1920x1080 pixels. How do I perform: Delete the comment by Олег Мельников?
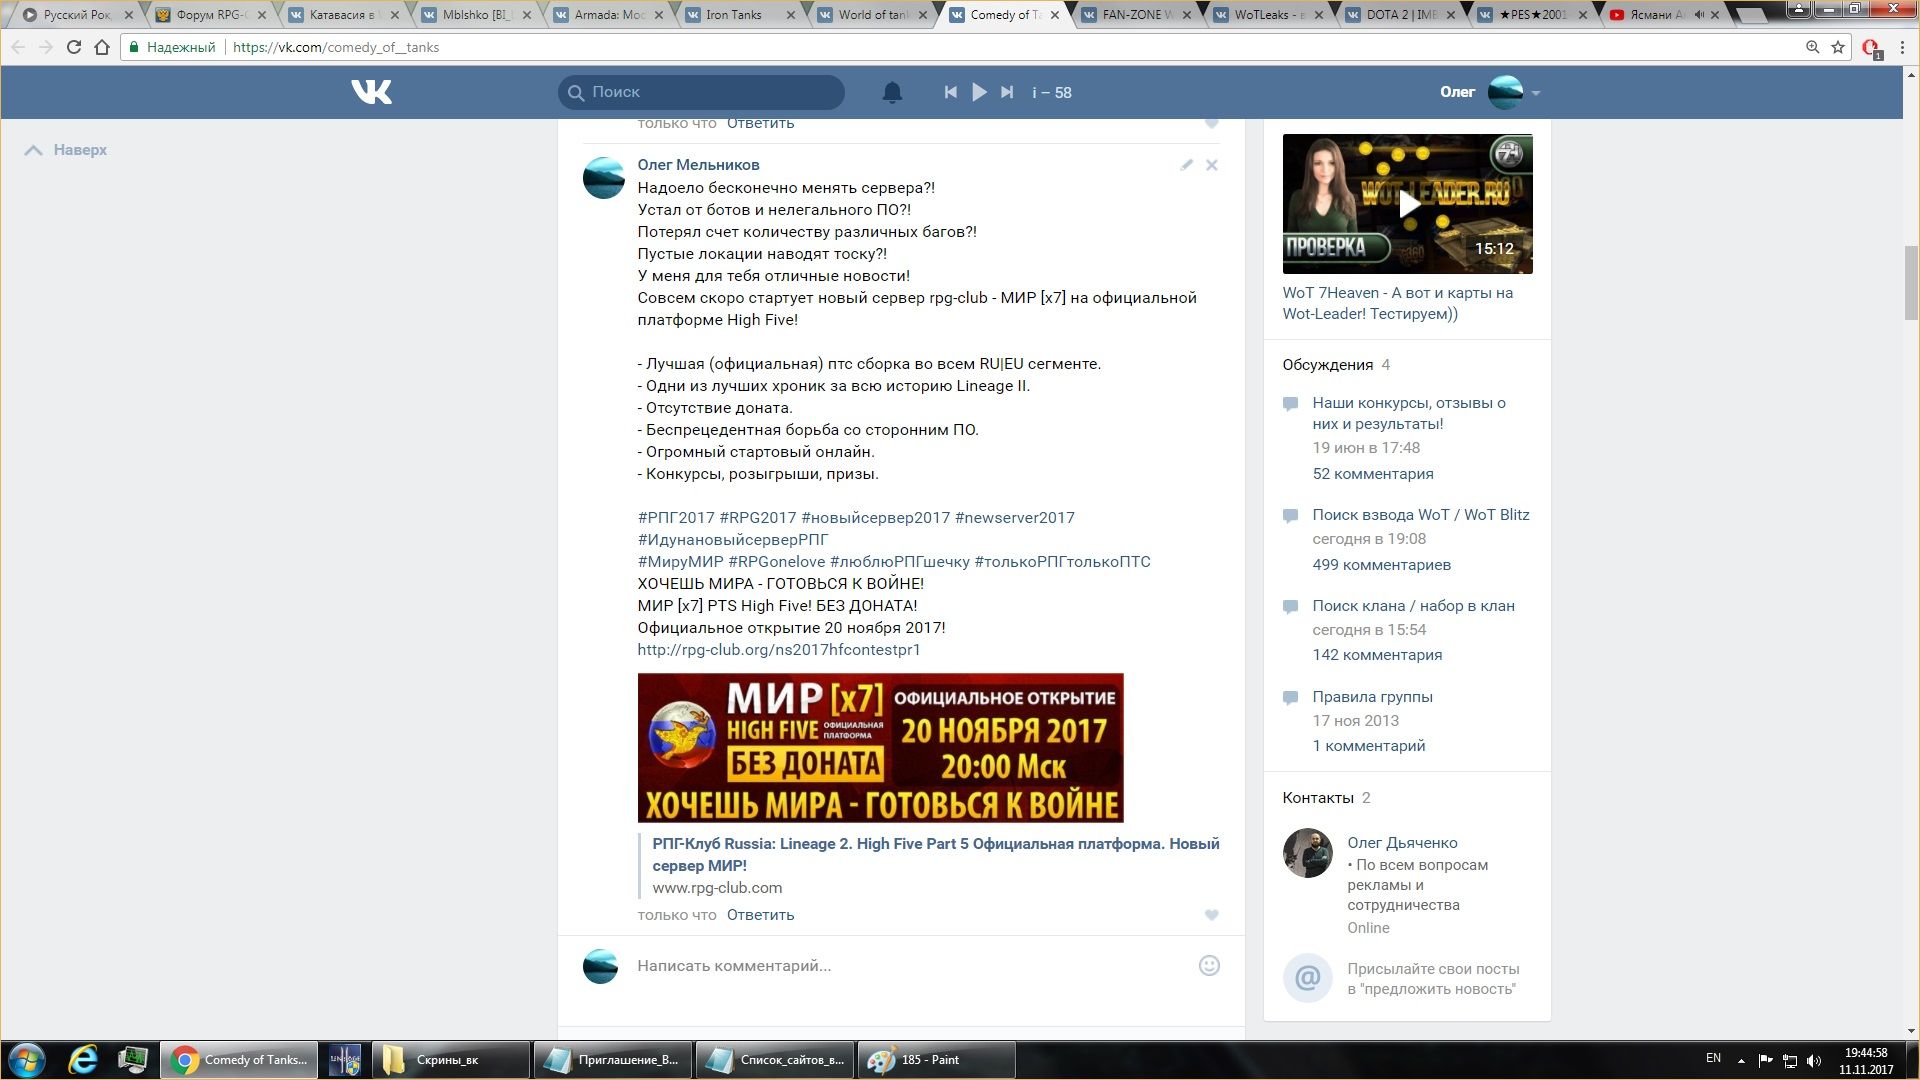click(1211, 165)
